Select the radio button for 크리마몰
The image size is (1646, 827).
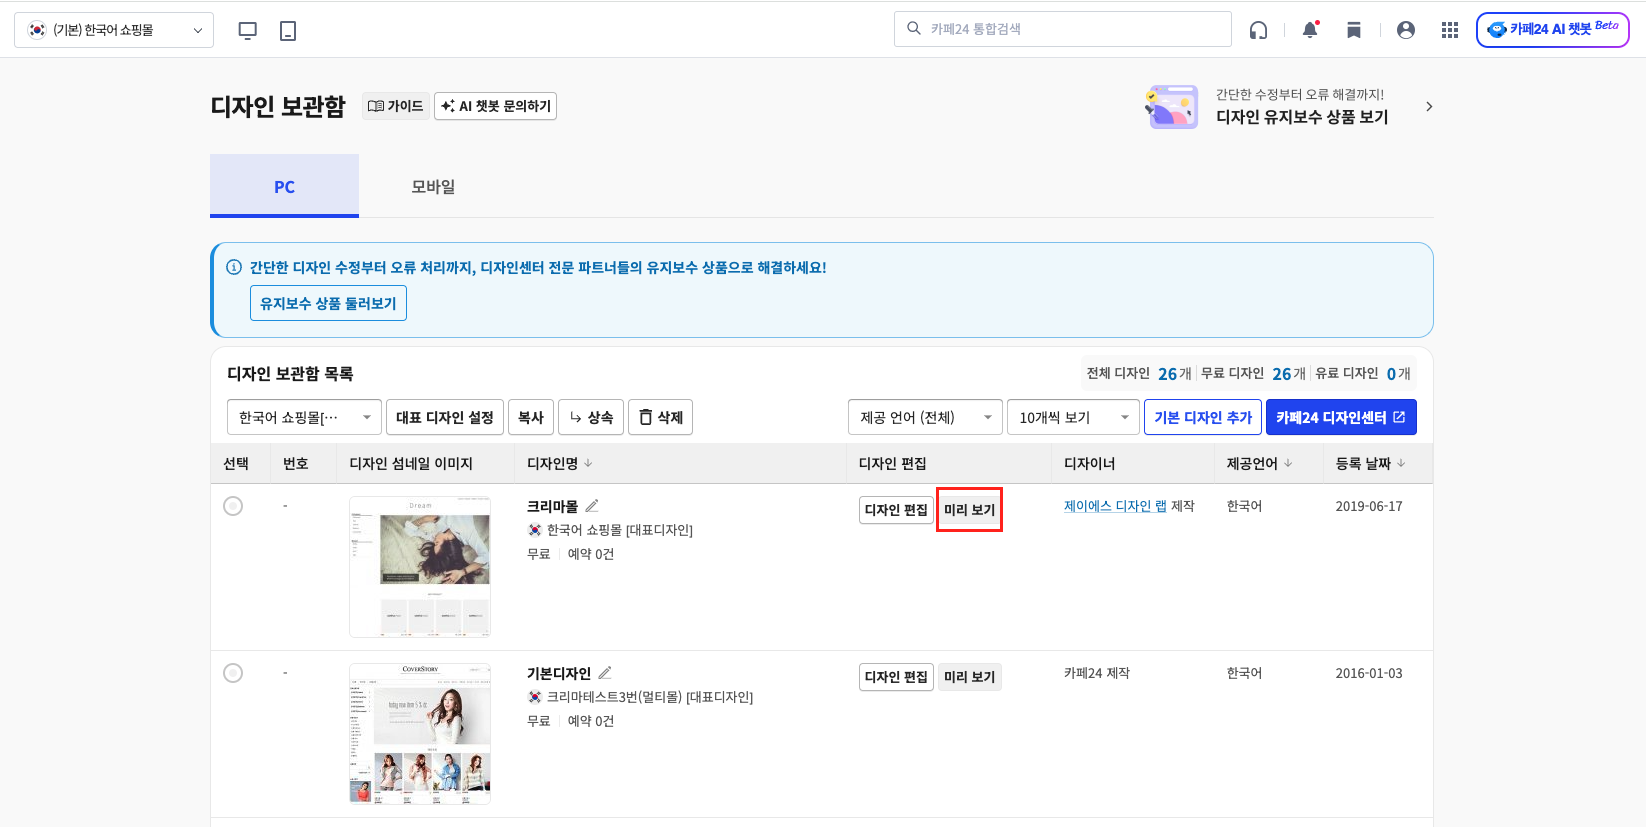pos(233,506)
